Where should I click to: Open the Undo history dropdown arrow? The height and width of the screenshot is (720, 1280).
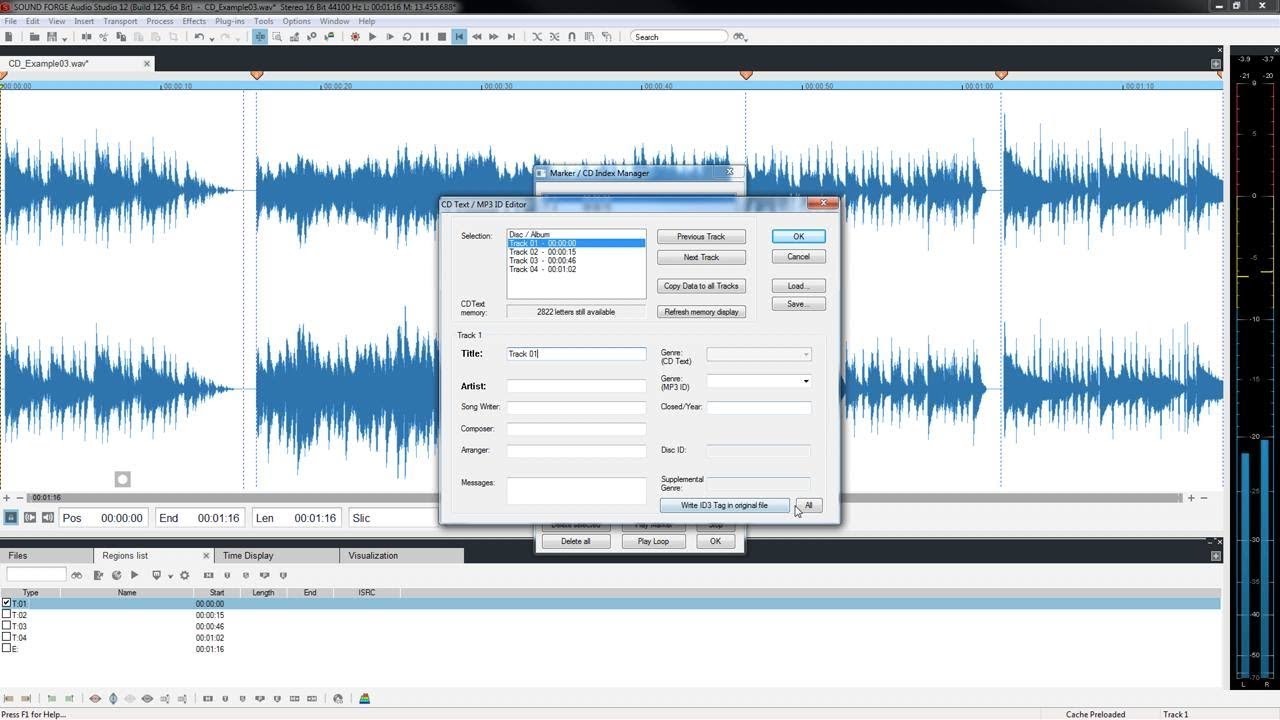coord(212,39)
